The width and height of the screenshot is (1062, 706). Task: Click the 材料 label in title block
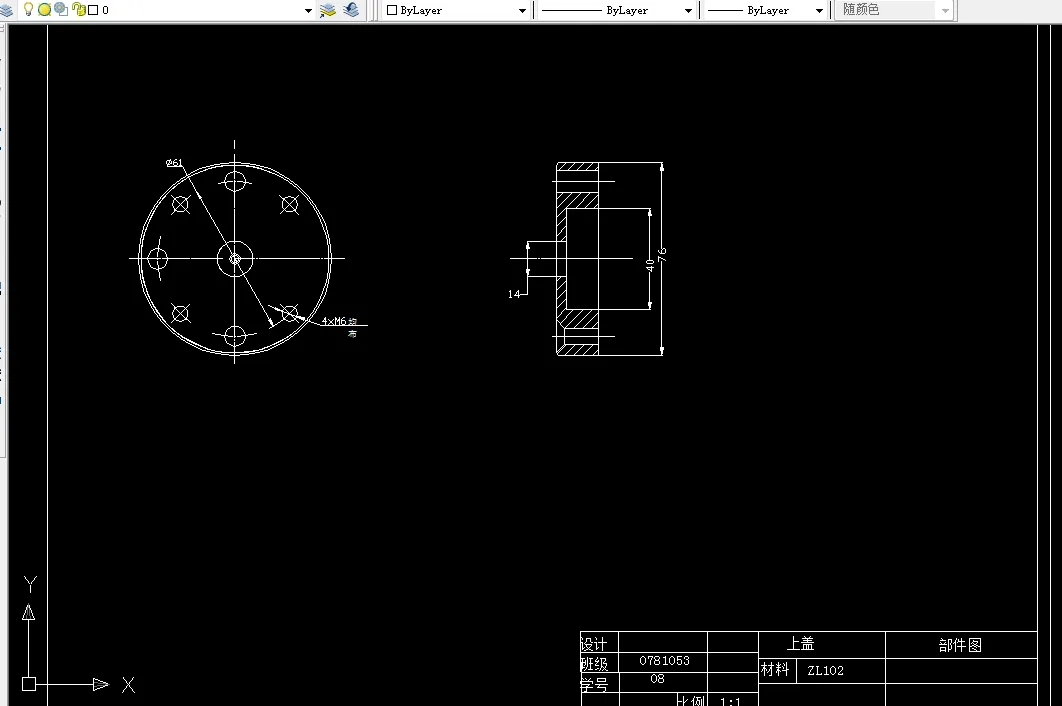tap(775, 669)
